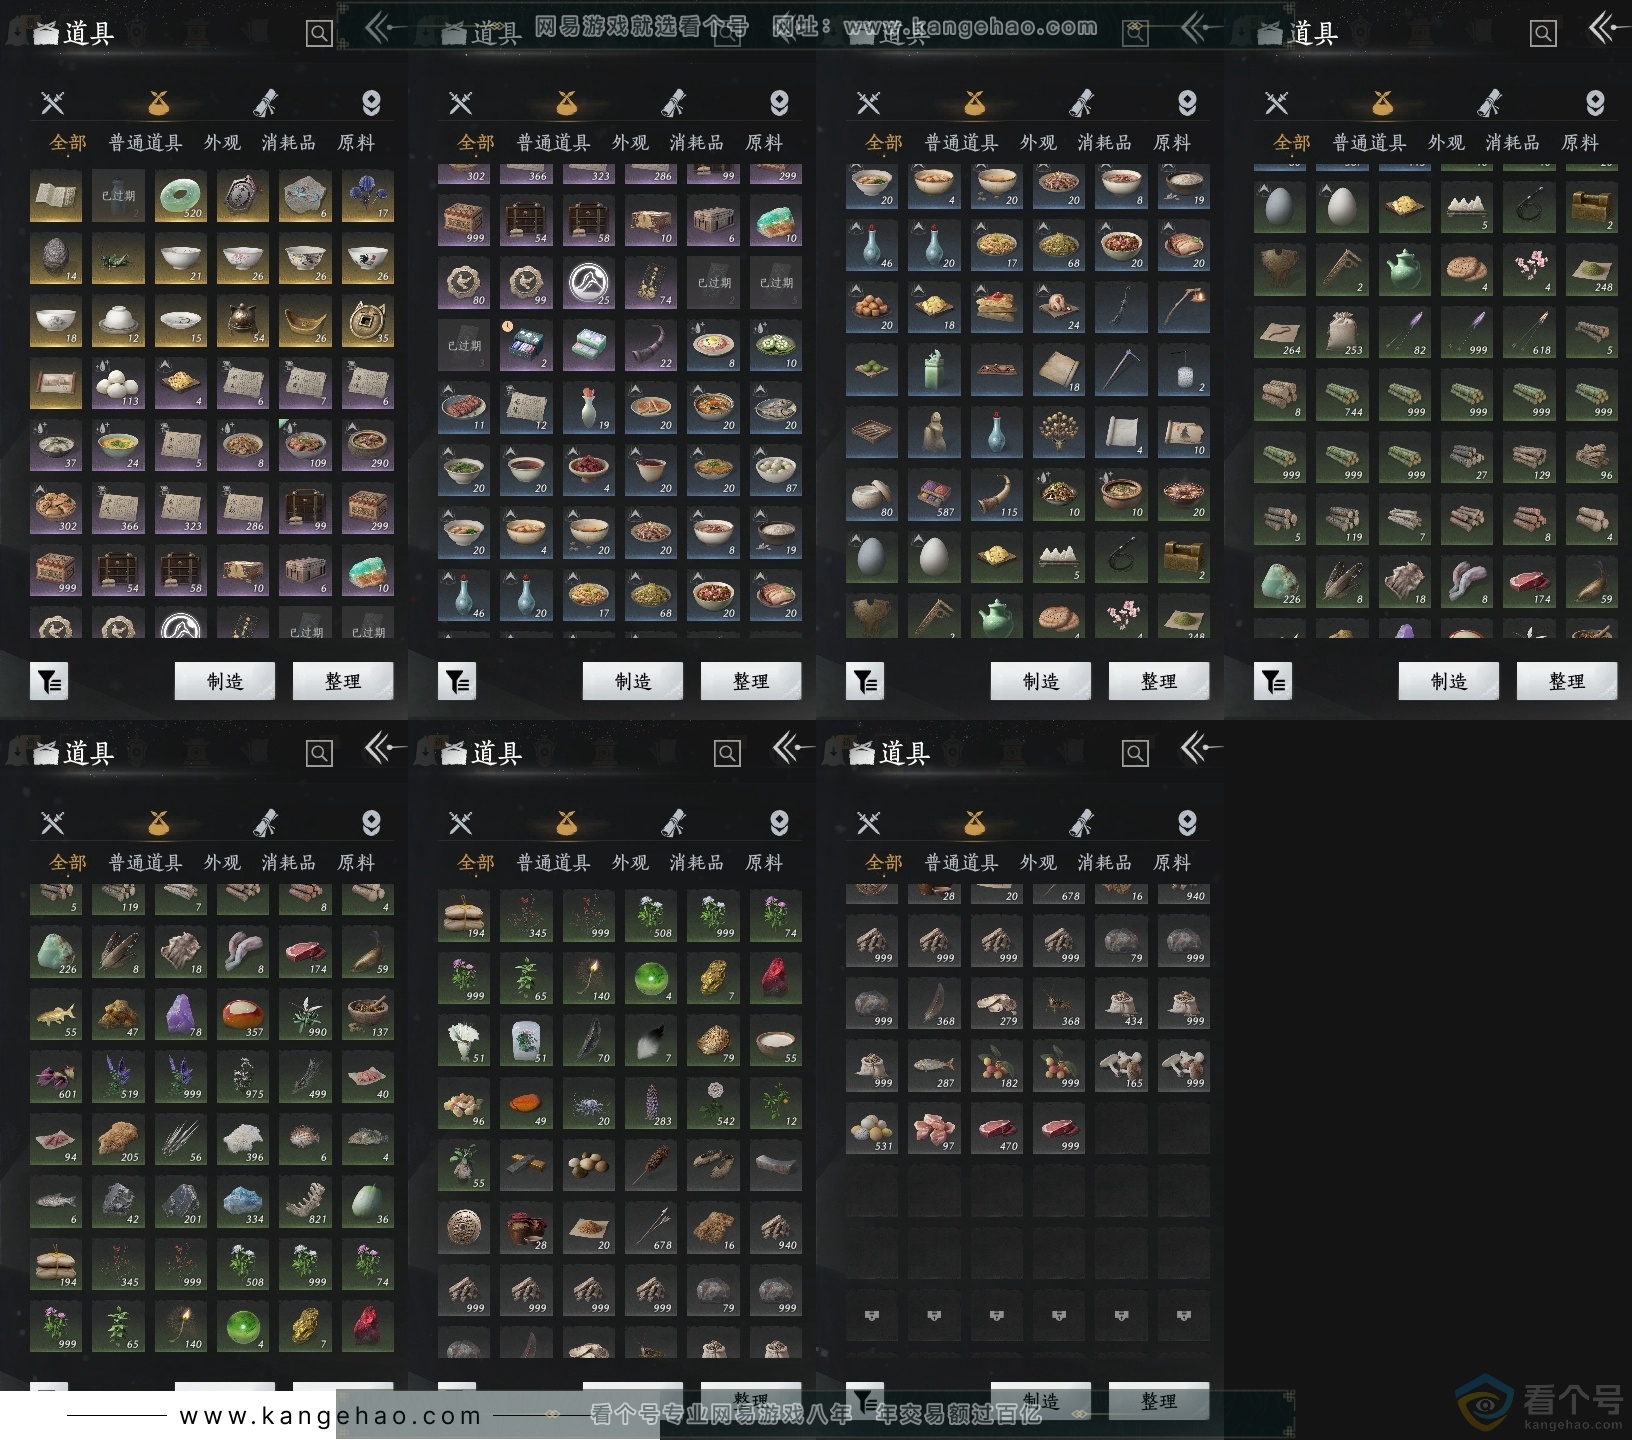Click 整理 button in second top panel

click(x=751, y=681)
